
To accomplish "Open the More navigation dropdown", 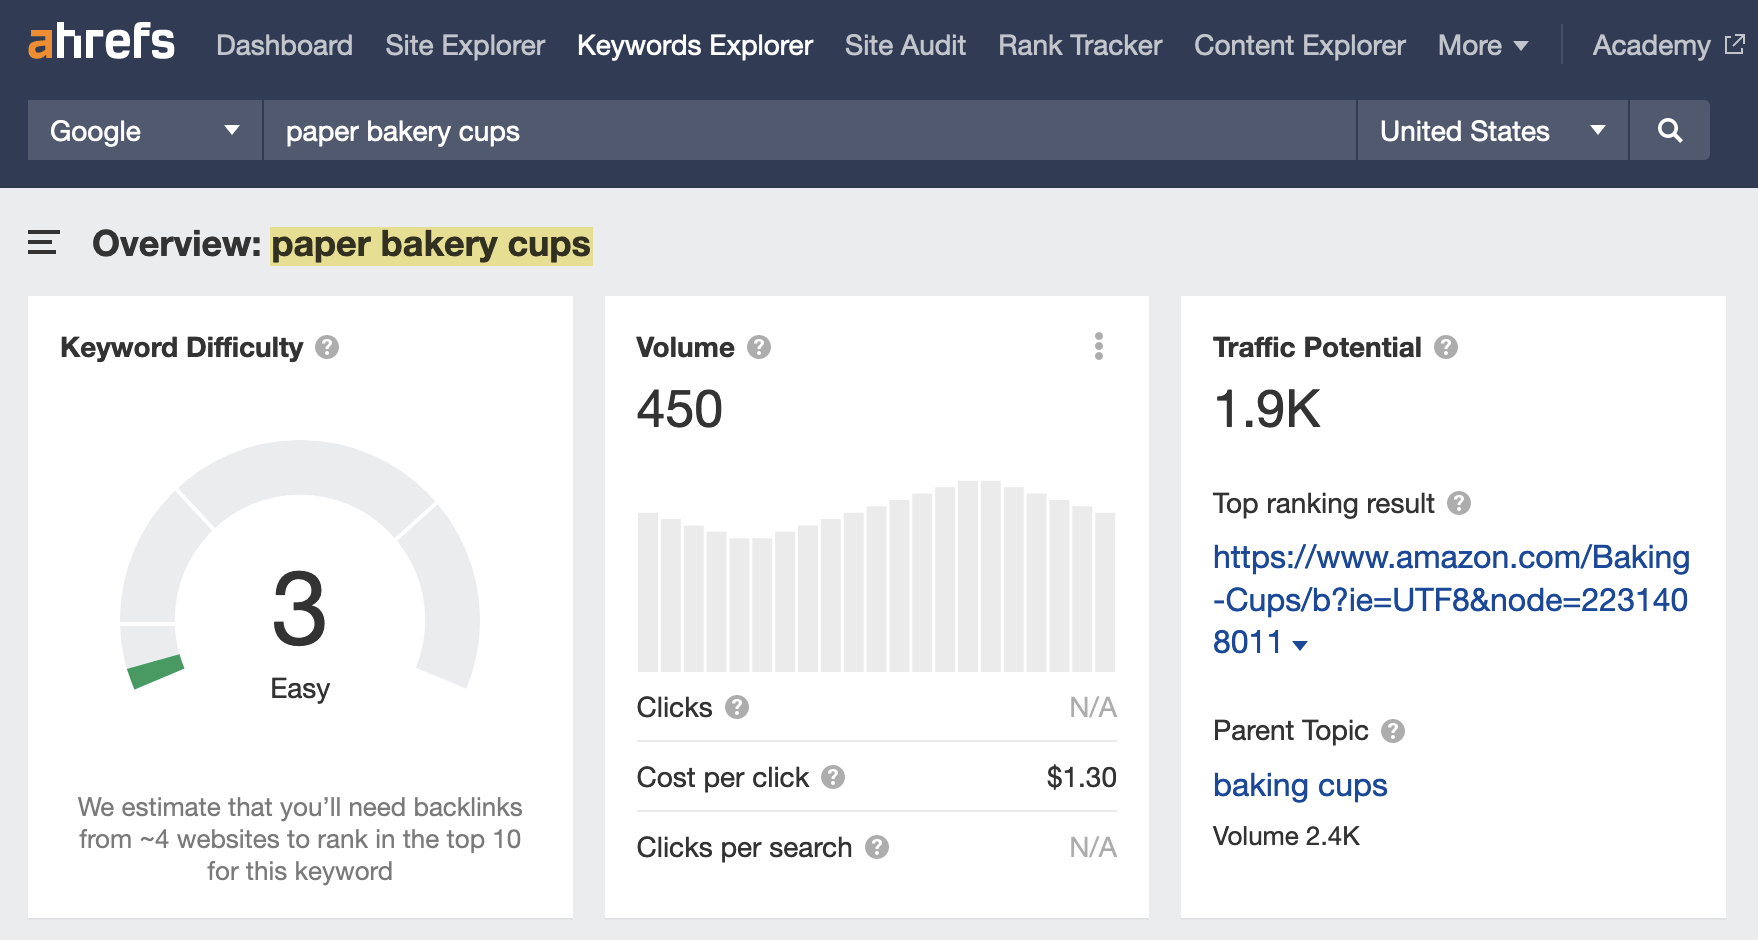I will [1481, 45].
